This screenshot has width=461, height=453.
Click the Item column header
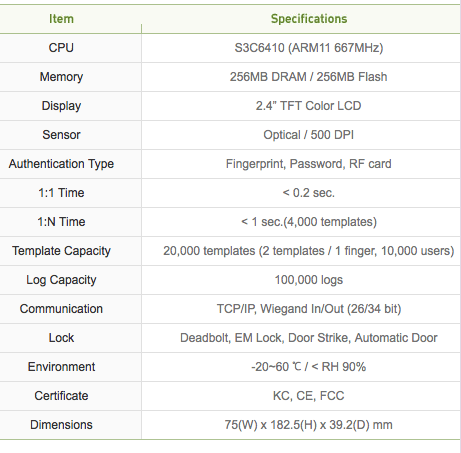61,19
